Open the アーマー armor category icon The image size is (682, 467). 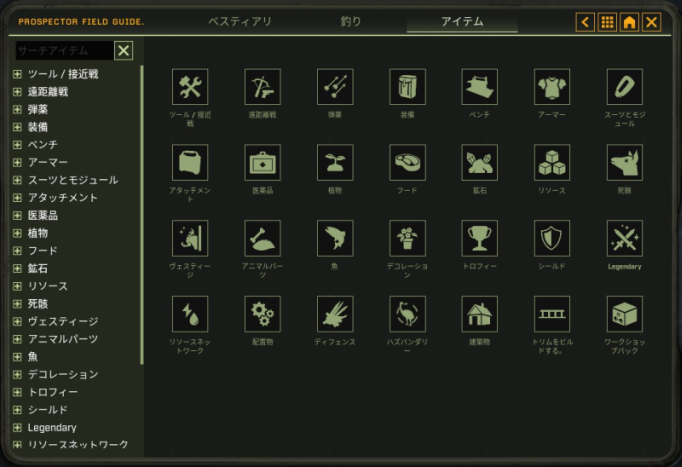(552, 87)
